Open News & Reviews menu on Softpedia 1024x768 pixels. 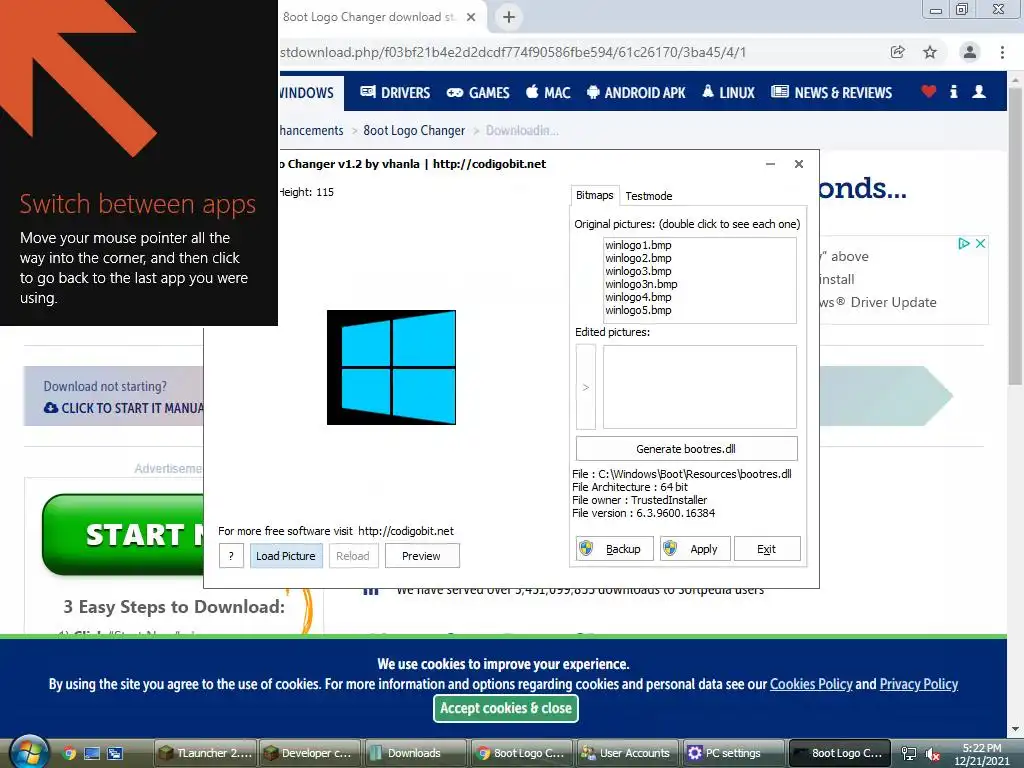pos(831,92)
